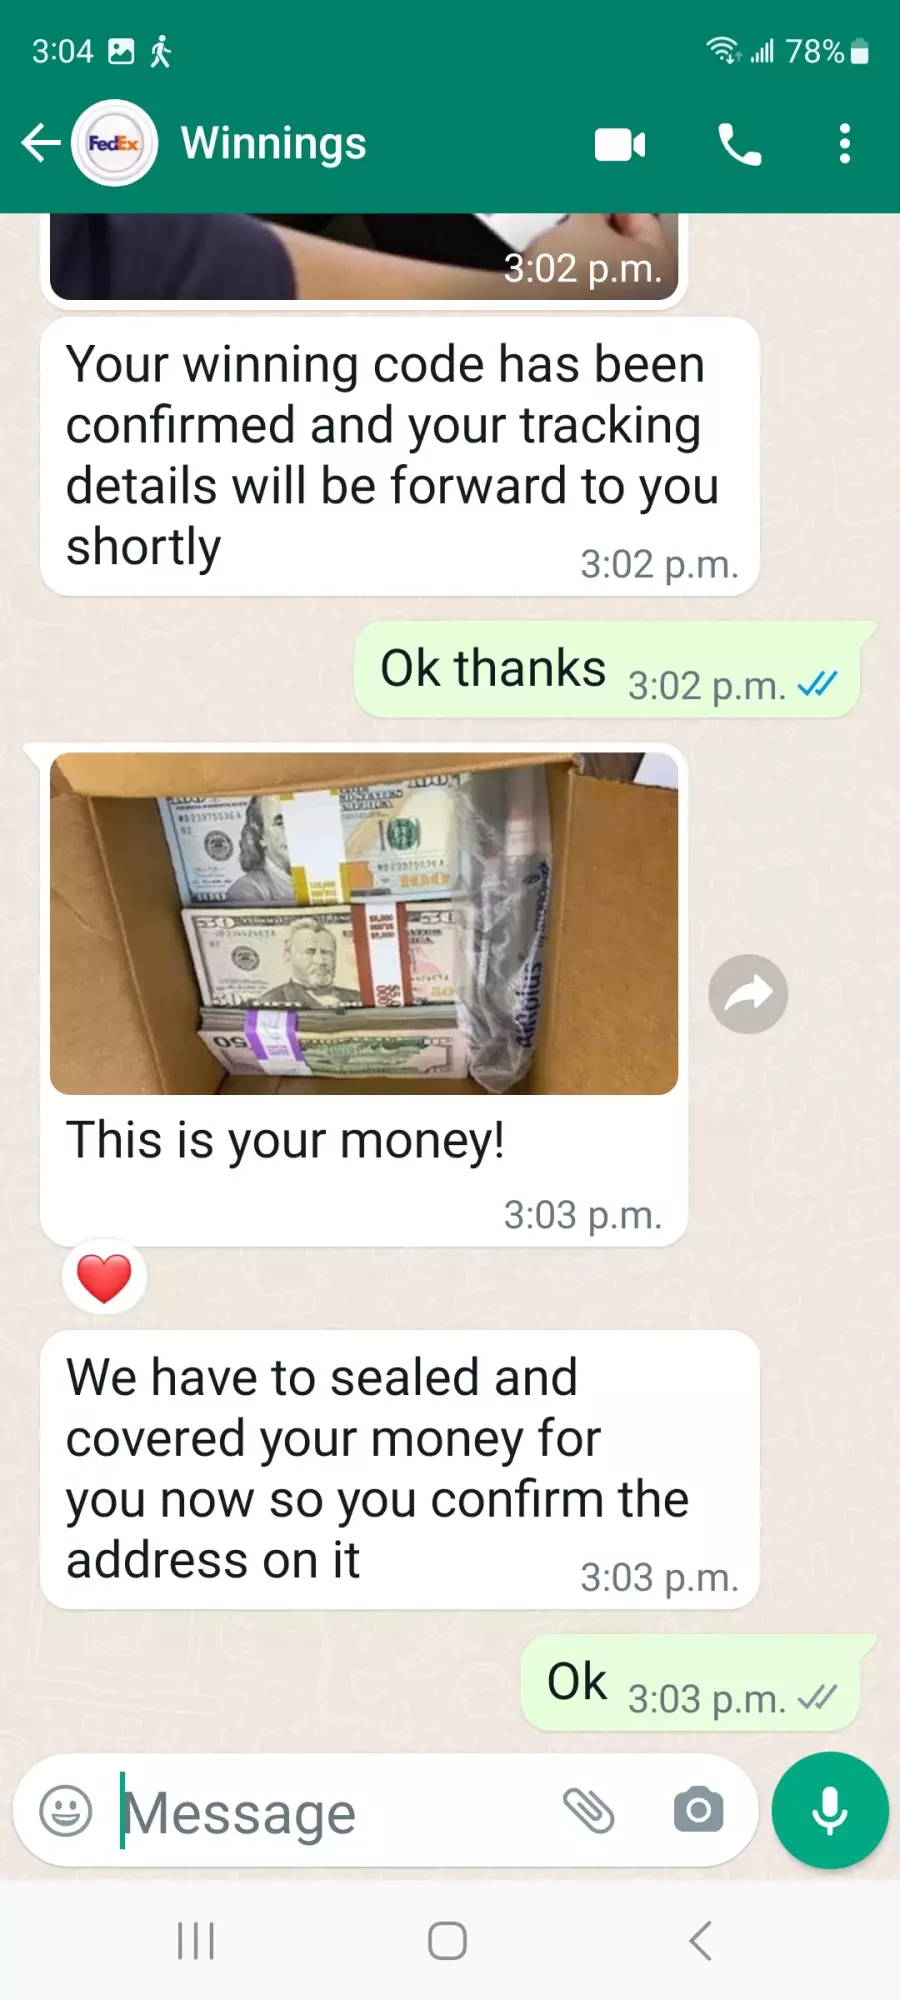This screenshot has height=2000, width=900.
Task: Tap the heart reaction on photo
Action: click(x=104, y=1278)
